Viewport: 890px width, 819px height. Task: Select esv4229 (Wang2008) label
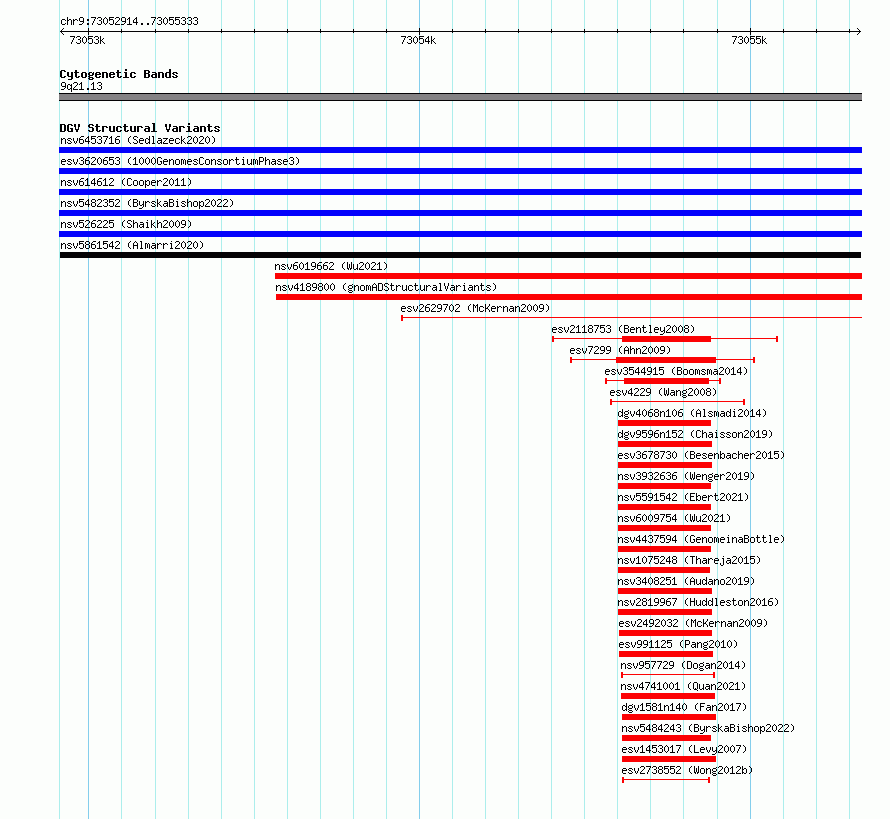point(663,392)
